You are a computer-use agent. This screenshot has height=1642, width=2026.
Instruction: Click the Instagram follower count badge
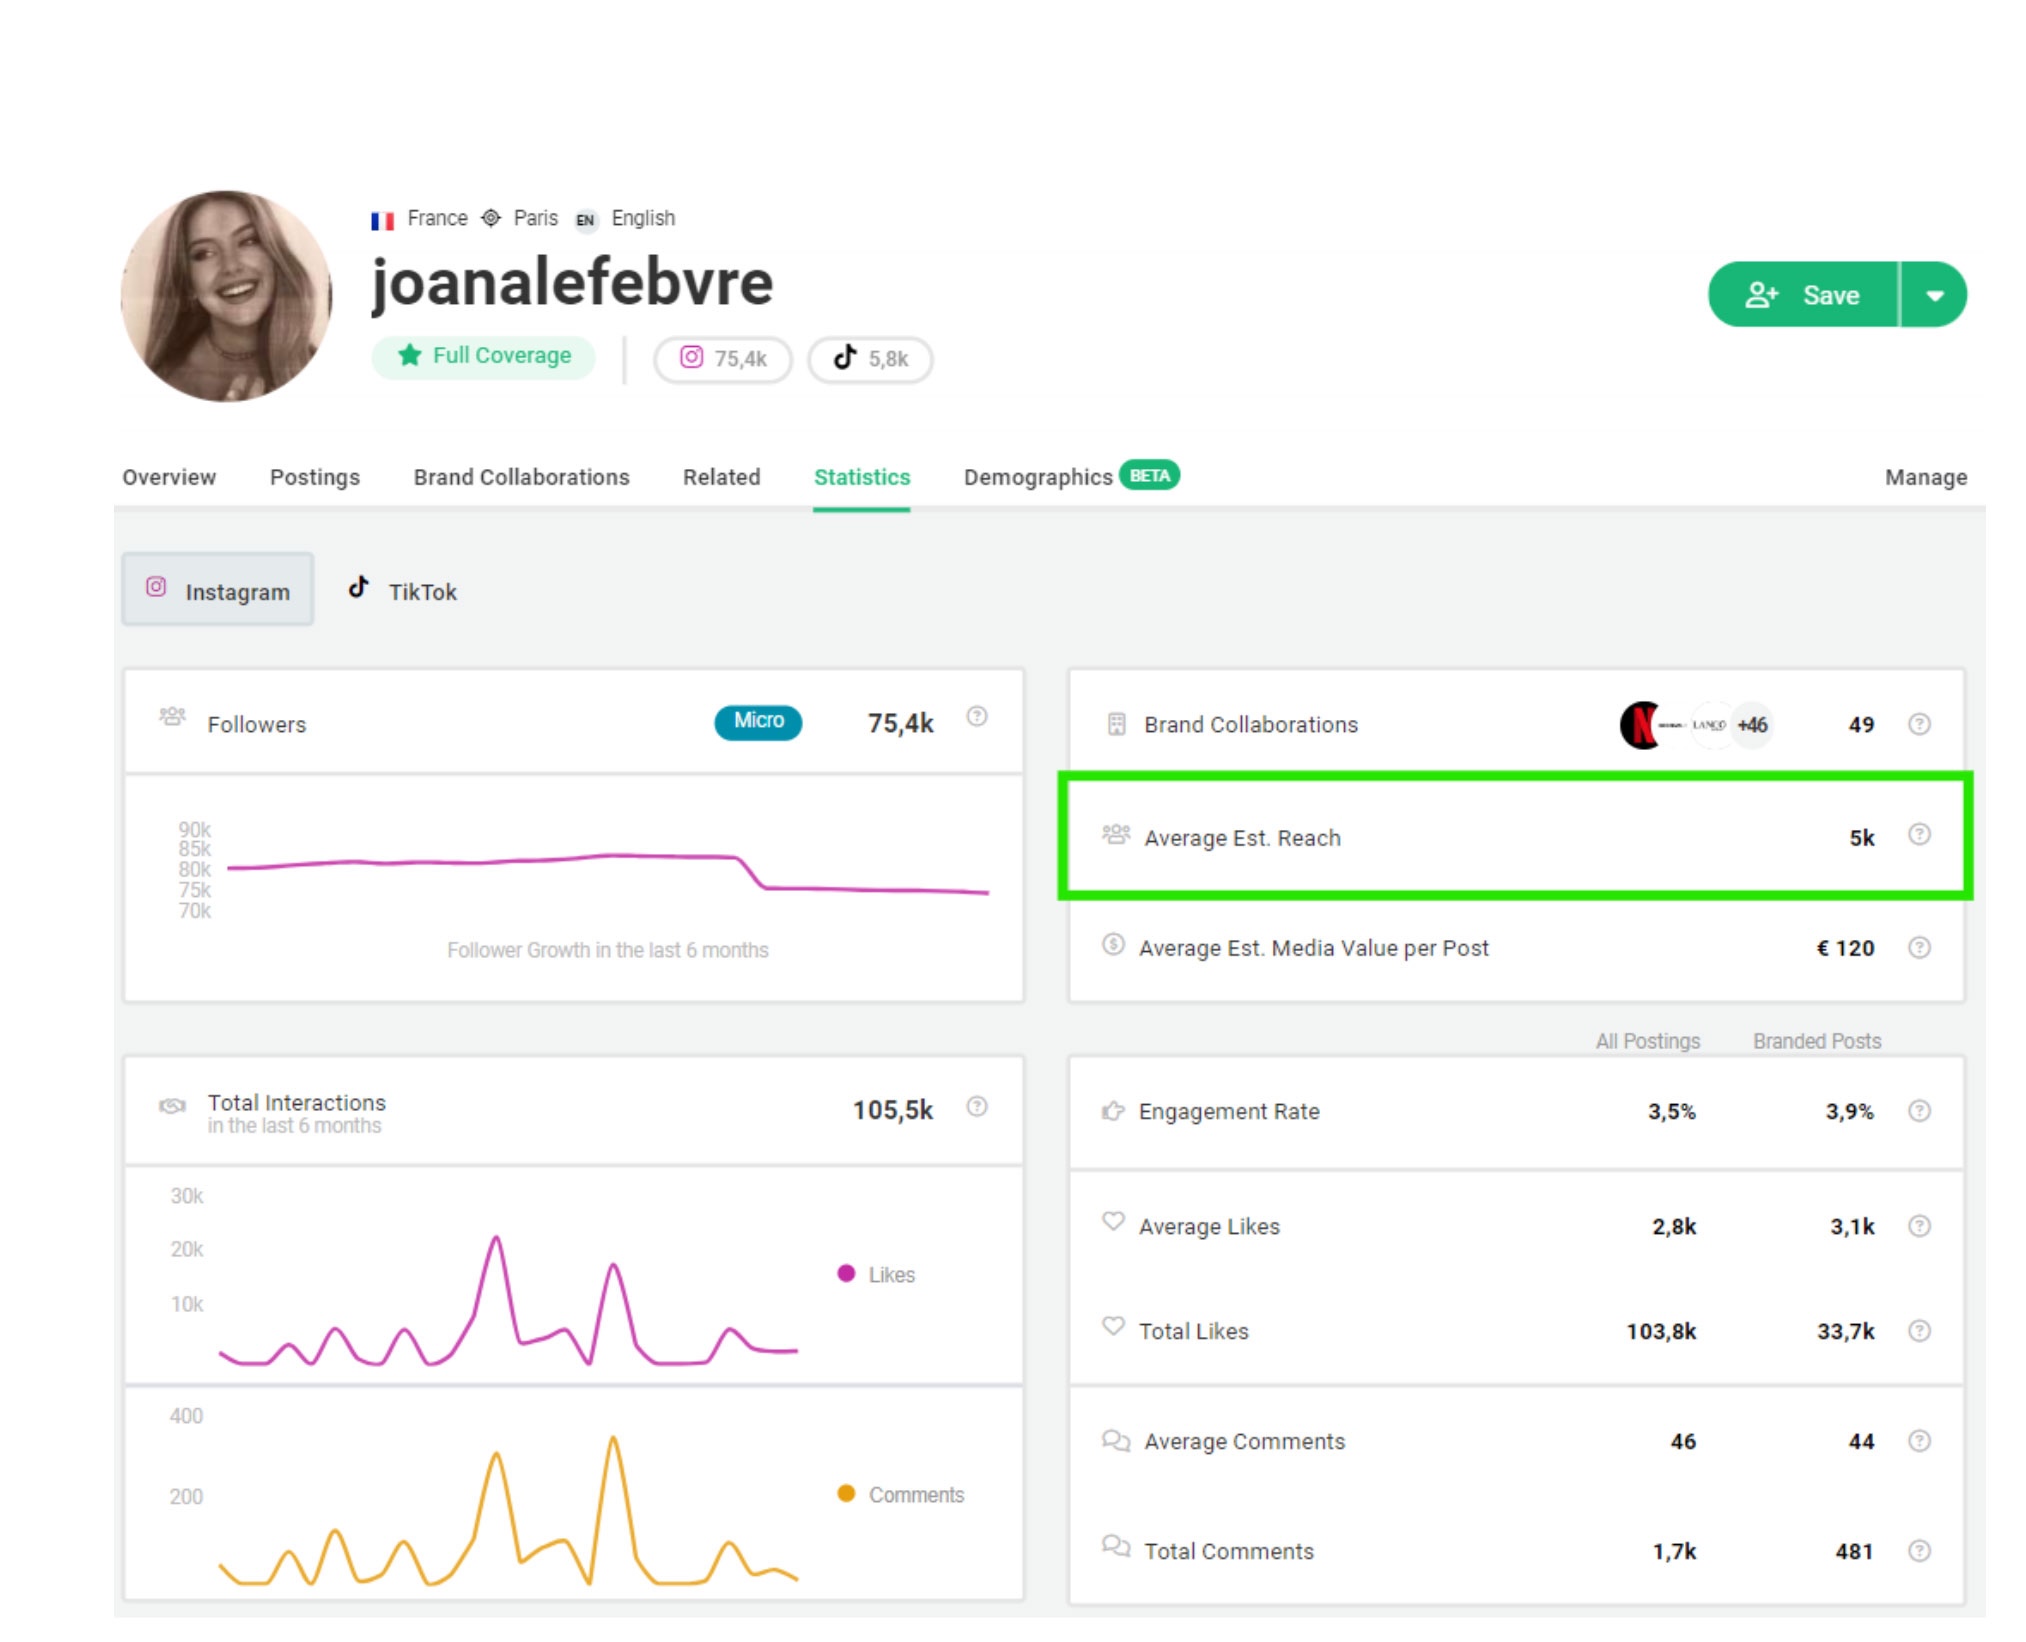pyautogui.click(x=722, y=358)
